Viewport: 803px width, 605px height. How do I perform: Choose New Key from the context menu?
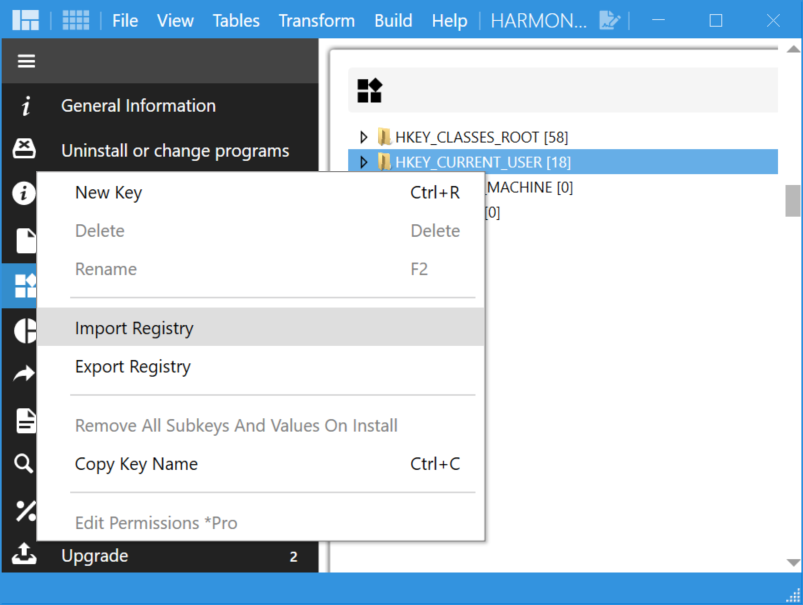click(x=261, y=193)
